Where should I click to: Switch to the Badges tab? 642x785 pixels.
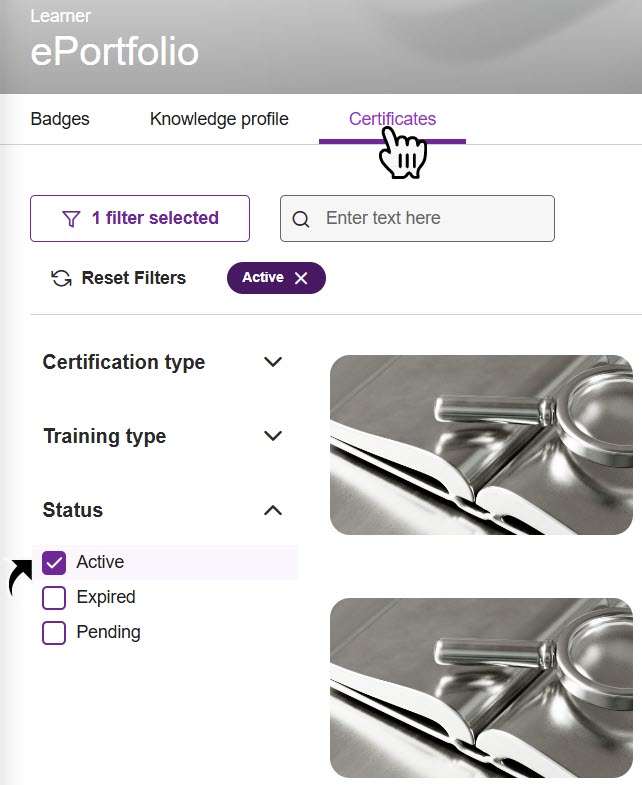click(x=60, y=119)
